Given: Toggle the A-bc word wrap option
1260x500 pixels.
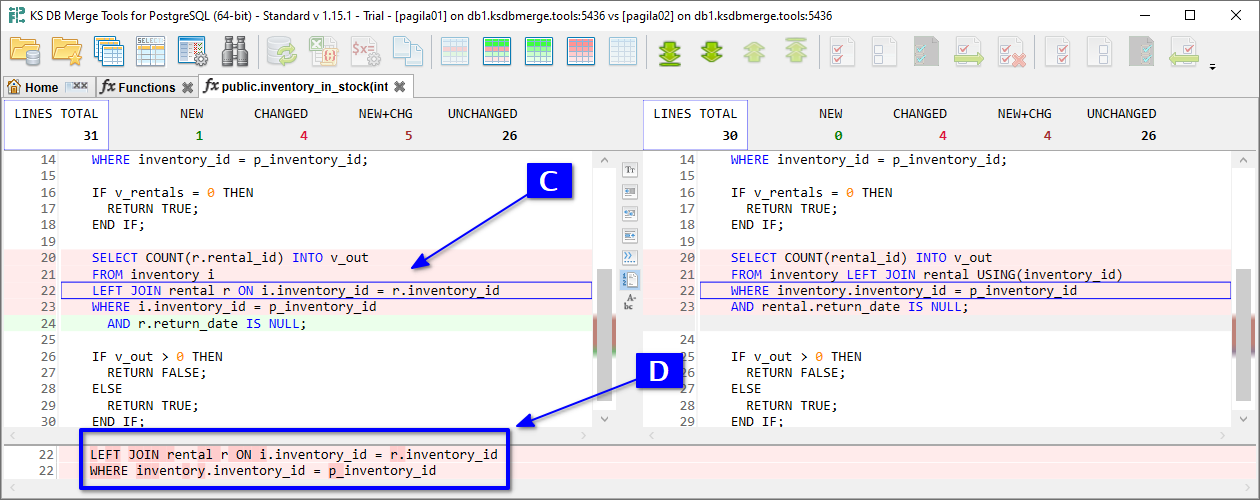Looking at the screenshot, I should [x=631, y=302].
